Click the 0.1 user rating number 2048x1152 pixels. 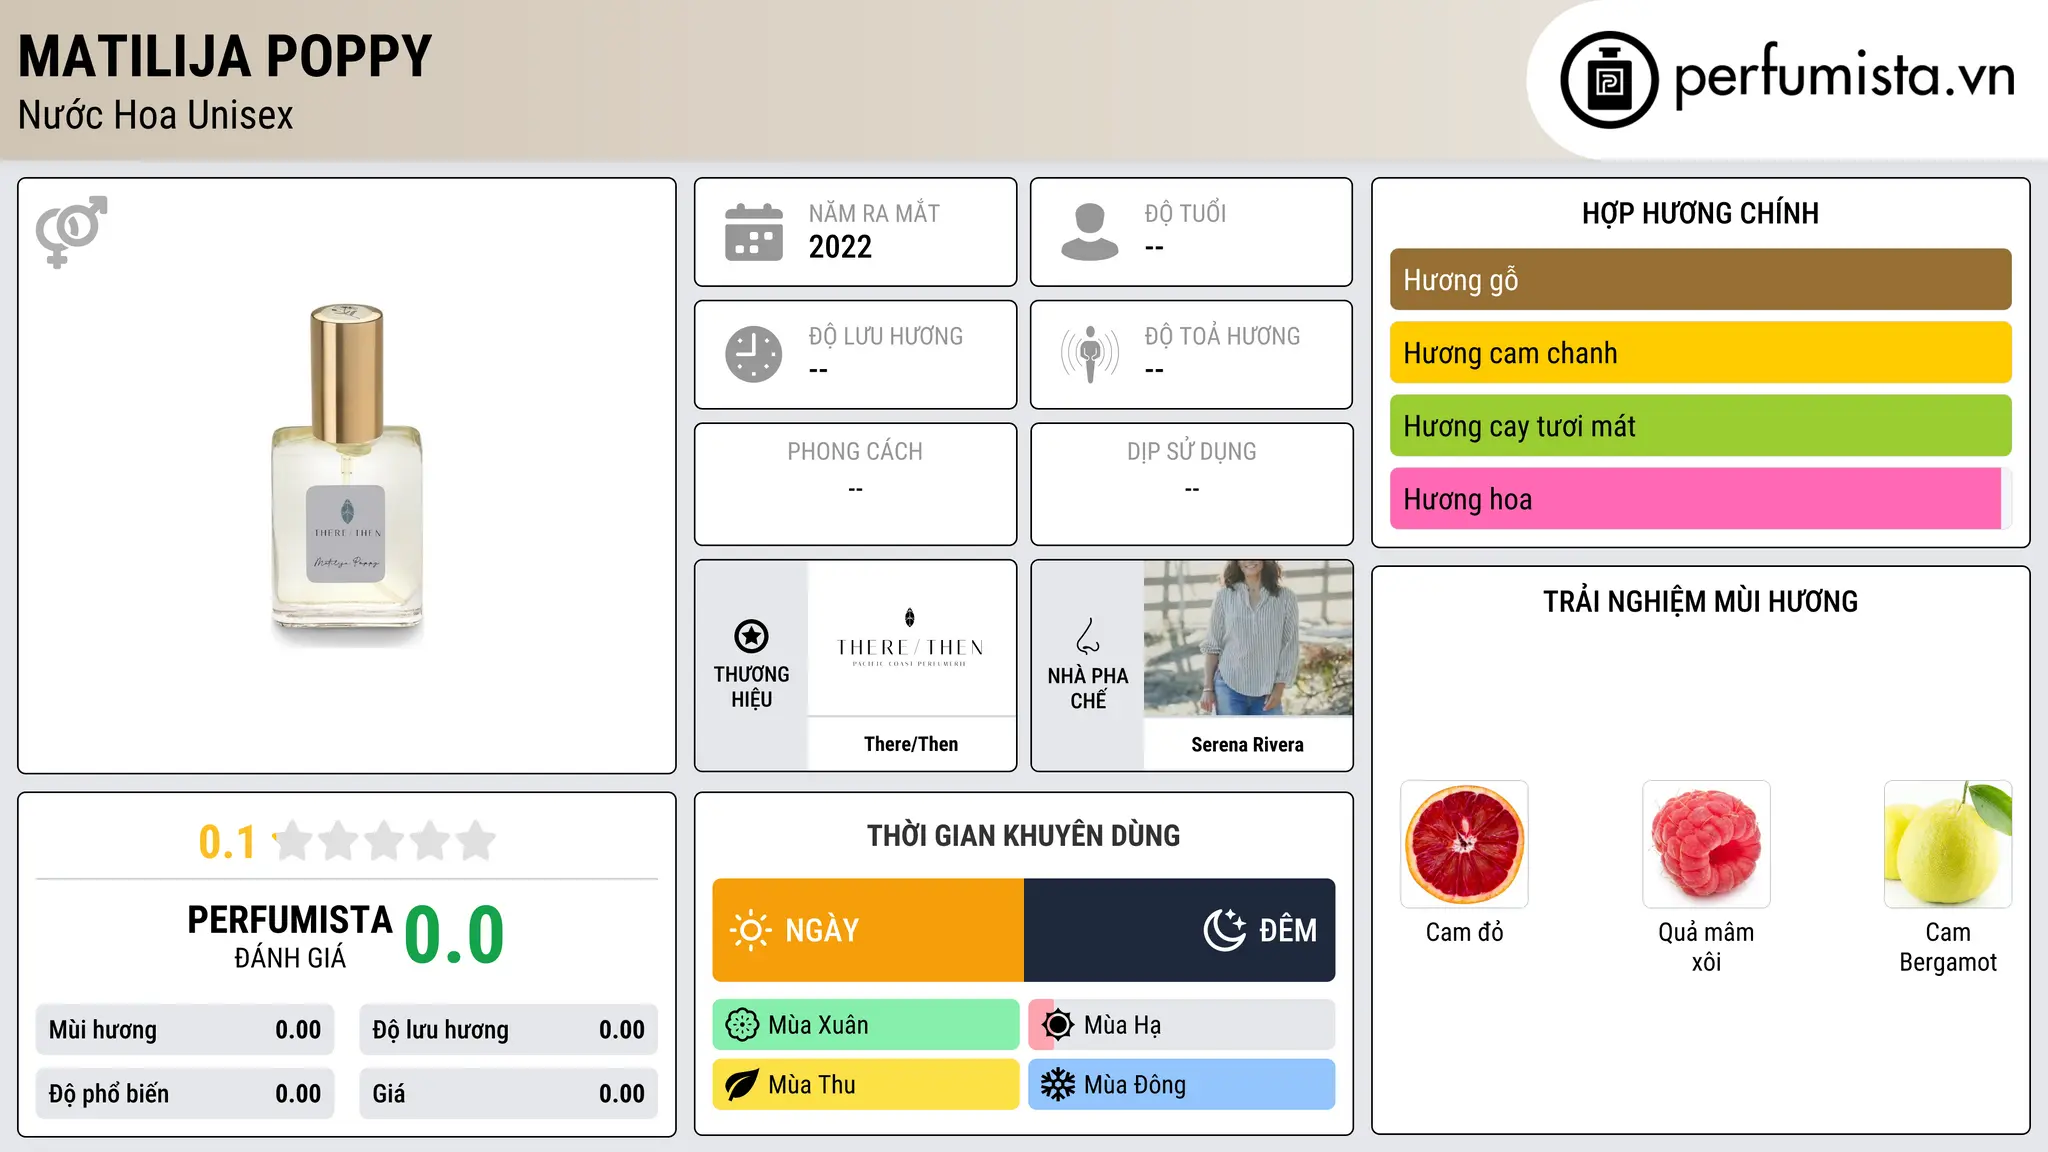pyautogui.click(x=227, y=842)
